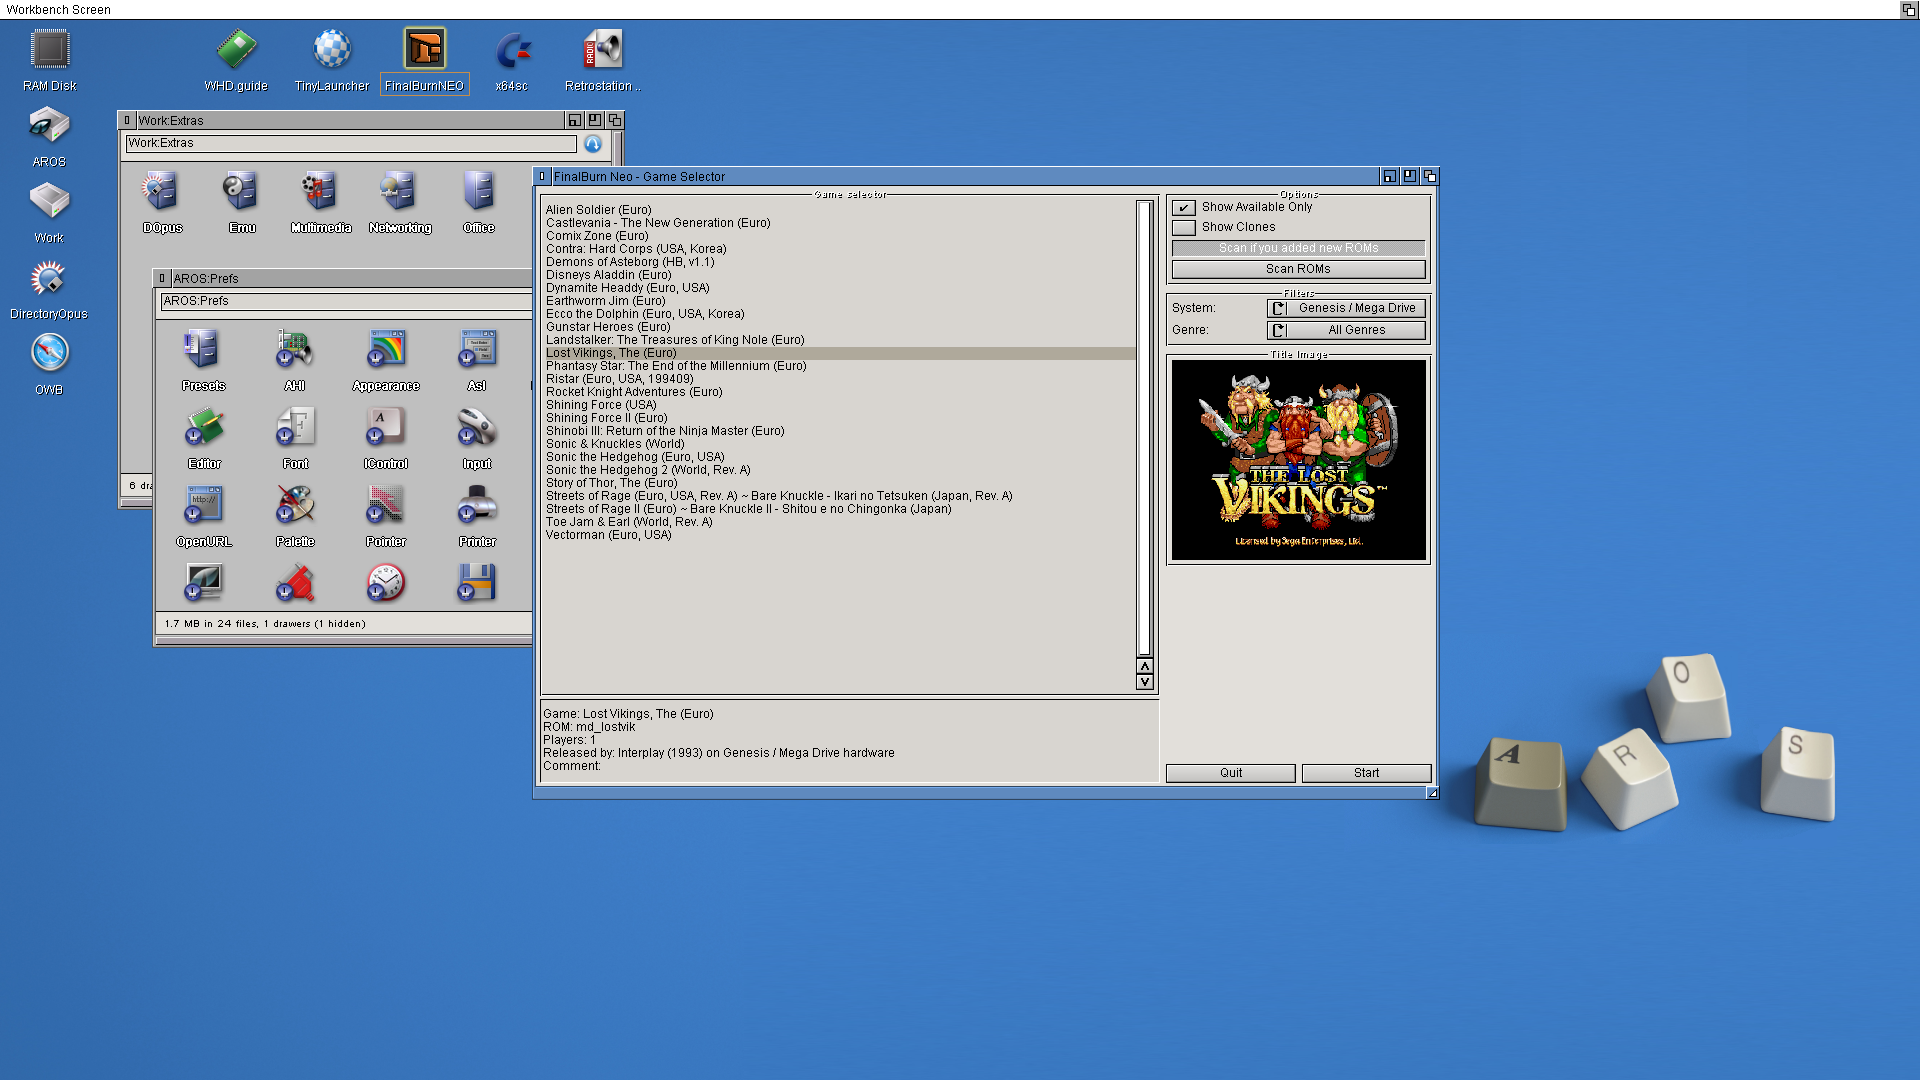Image resolution: width=1920 pixels, height=1080 pixels.
Task: Cycle the System filter from Genesis / Mega Drive
Action: 1346,309
